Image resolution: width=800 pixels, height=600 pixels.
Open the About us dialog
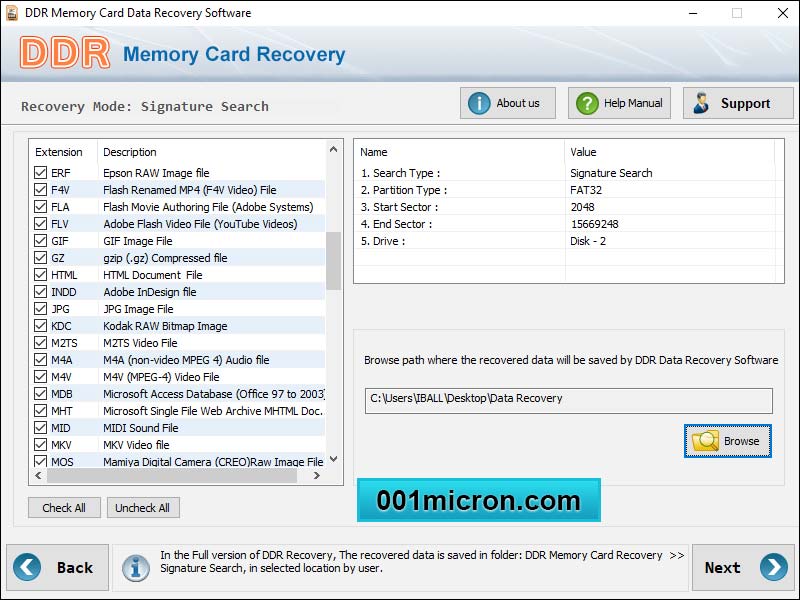(507, 103)
